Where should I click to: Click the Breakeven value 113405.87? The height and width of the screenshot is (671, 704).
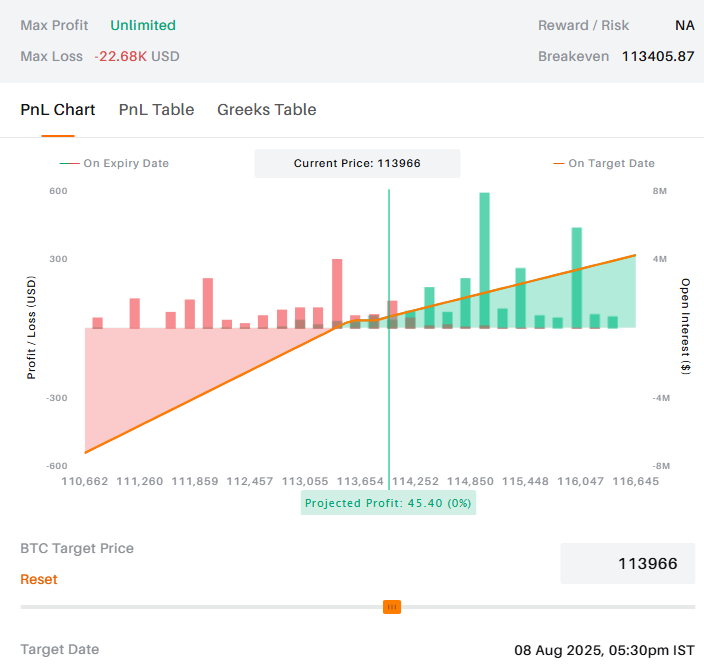pyautogui.click(x=657, y=56)
